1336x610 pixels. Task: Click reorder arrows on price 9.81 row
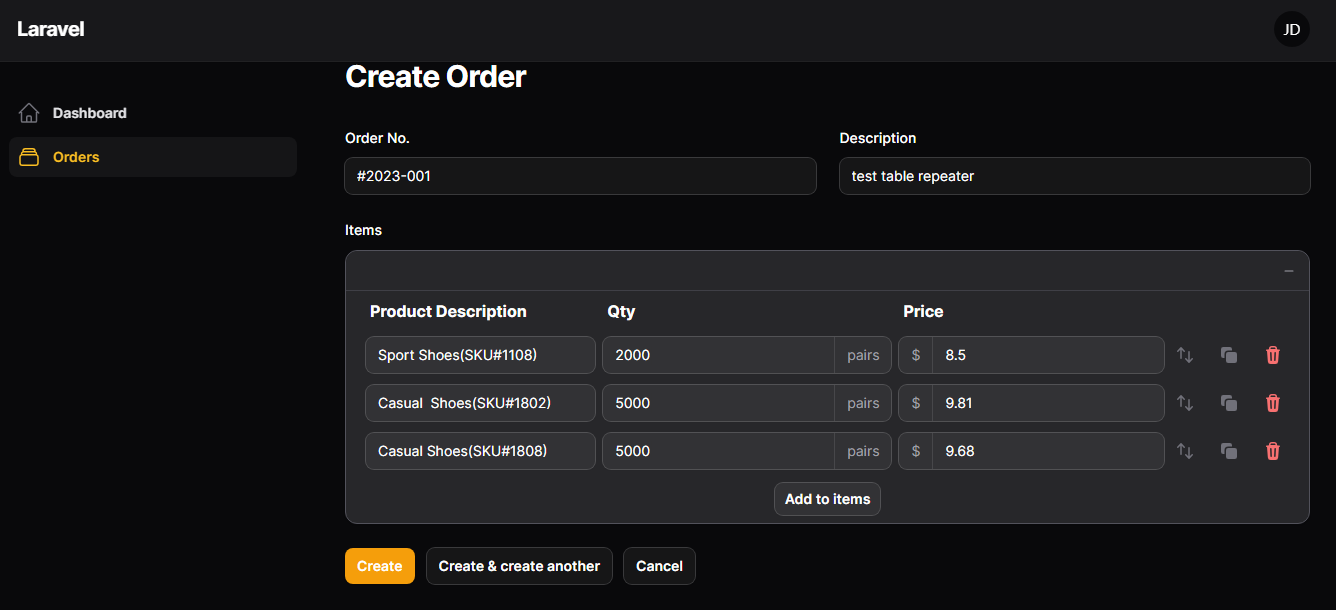[x=1185, y=403]
